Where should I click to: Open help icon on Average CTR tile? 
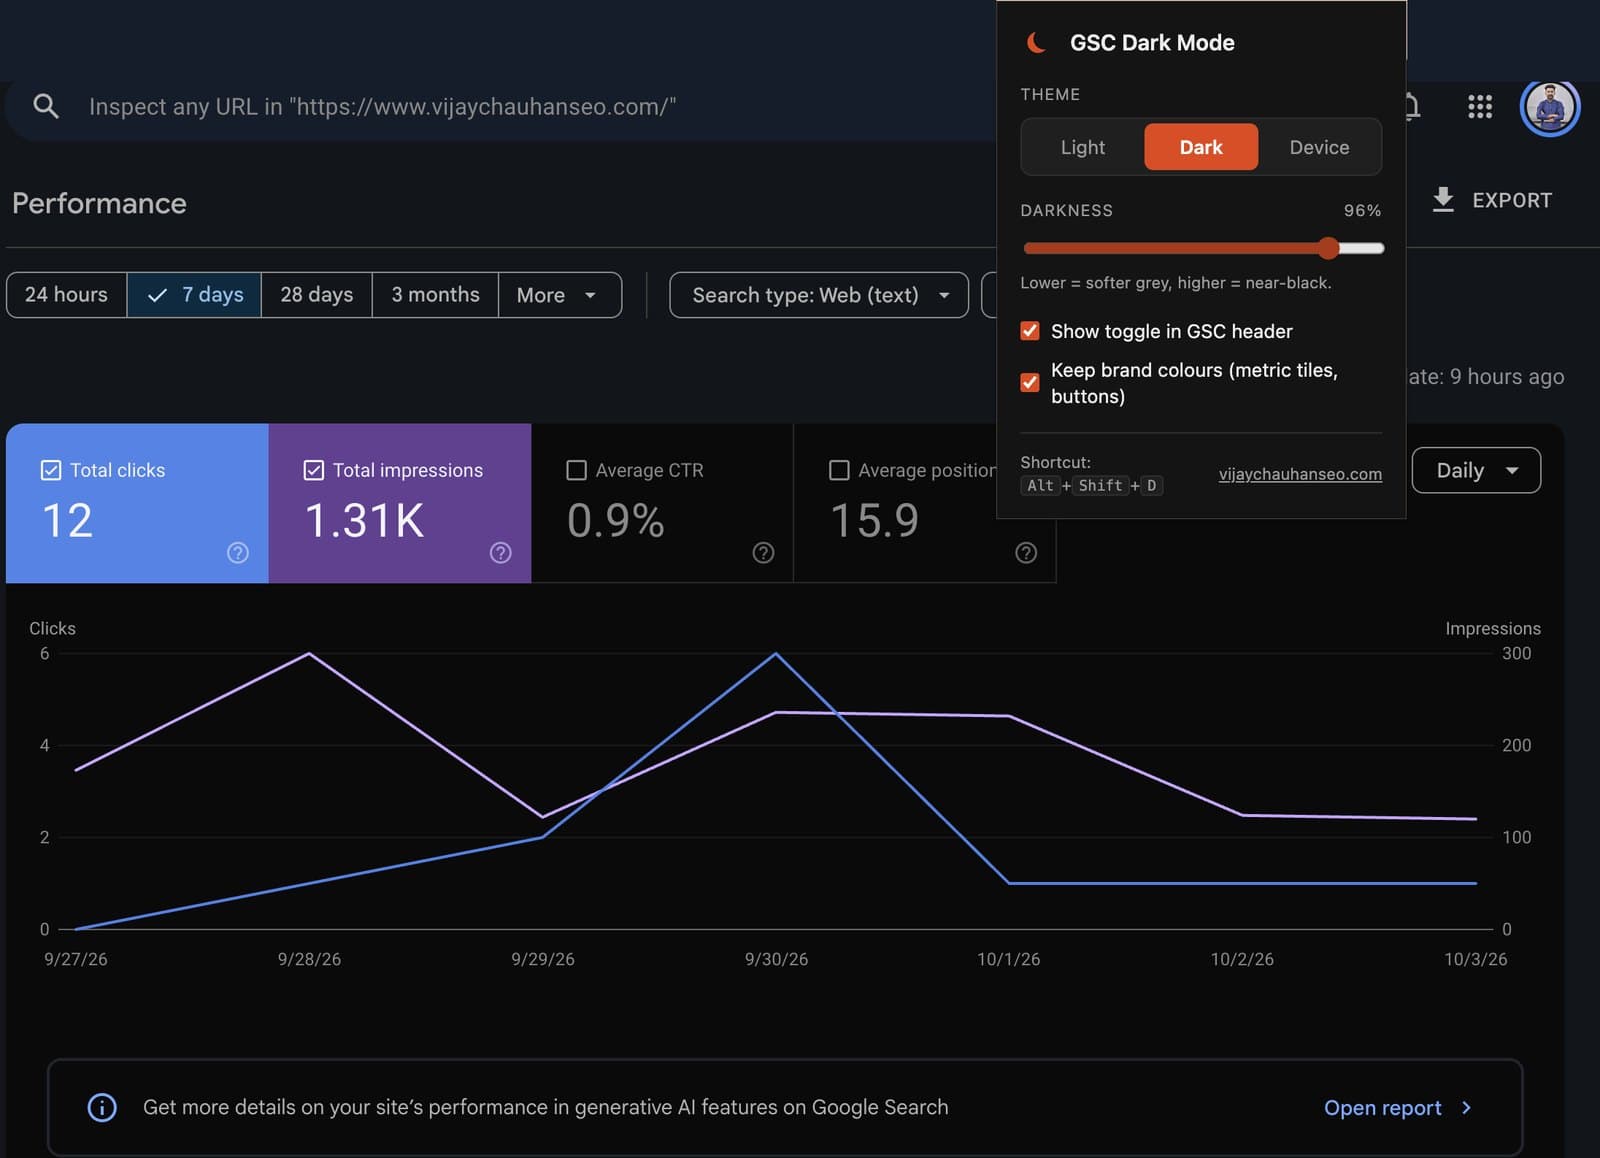pos(763,553)
